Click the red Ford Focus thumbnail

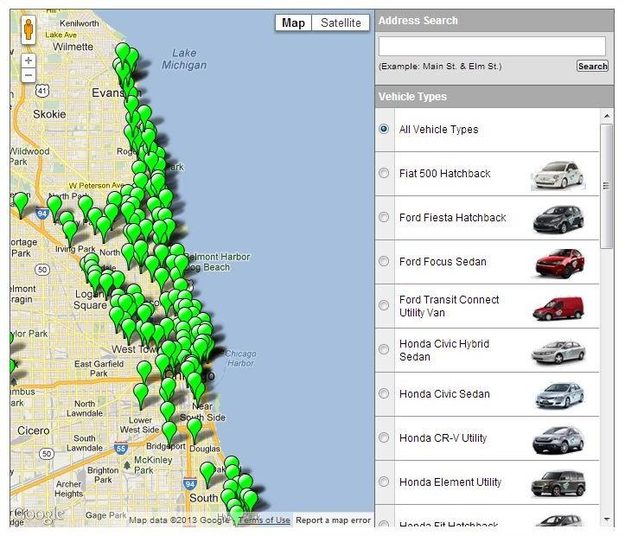tap(560, 263)
